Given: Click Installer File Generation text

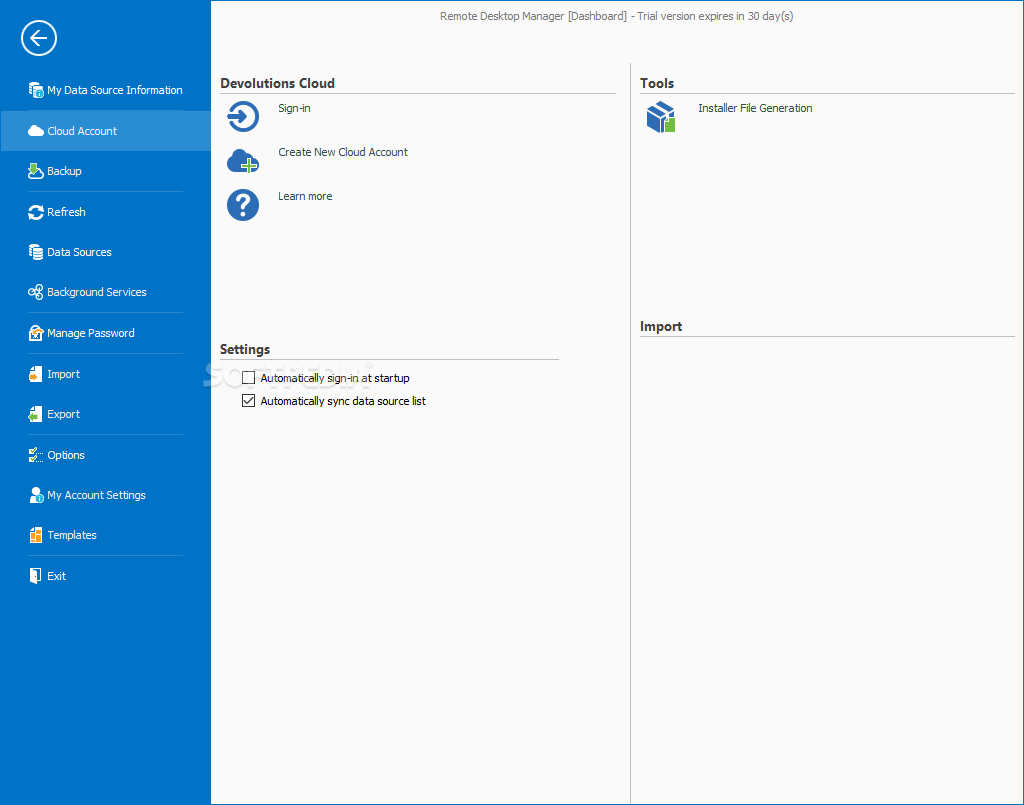Looking at the screenshot, I should [755, 108].
